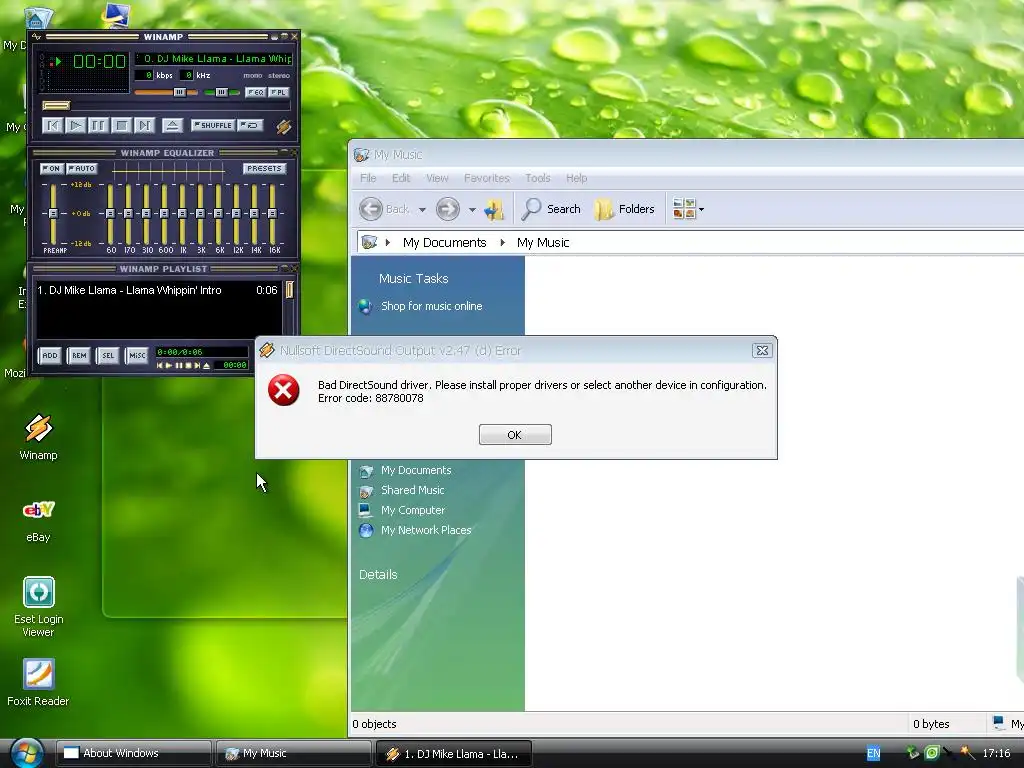Open File menu in My Music
The width and height of the screenshot is (1024, 768).
pyautogui.click(x=368, y=178)
